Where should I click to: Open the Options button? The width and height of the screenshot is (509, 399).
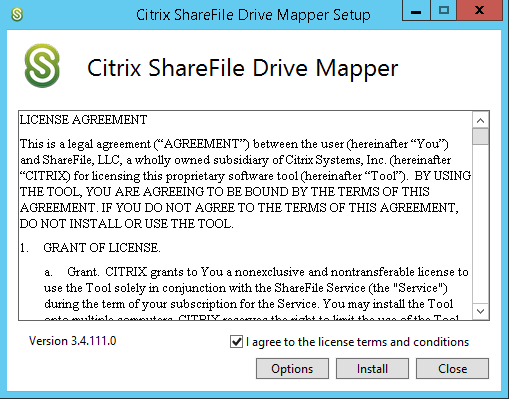(x=292, y=369)
